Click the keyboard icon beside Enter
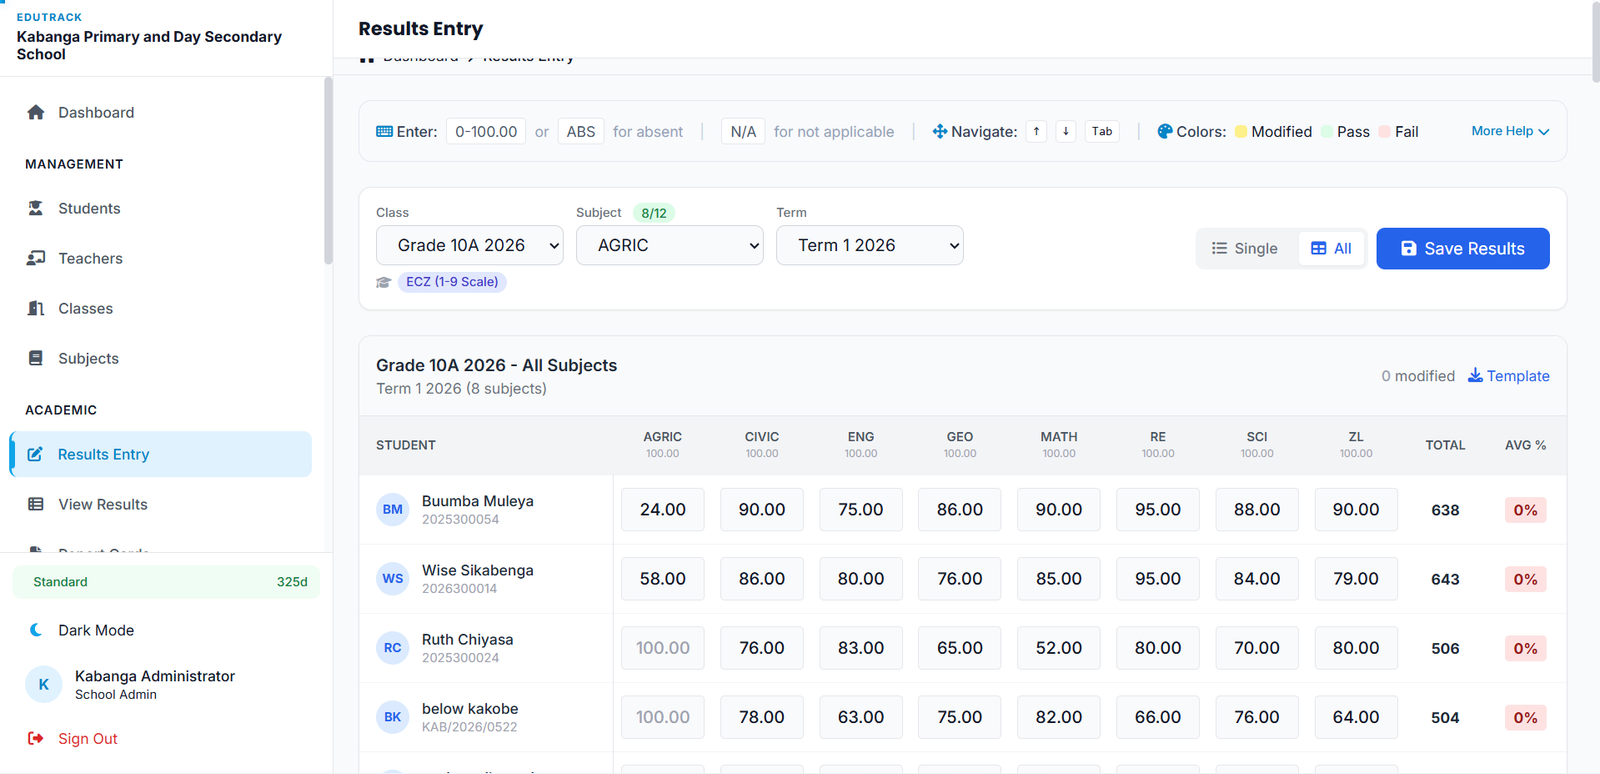Viewport: 1600px width, 774px height. tap(384, 131)
